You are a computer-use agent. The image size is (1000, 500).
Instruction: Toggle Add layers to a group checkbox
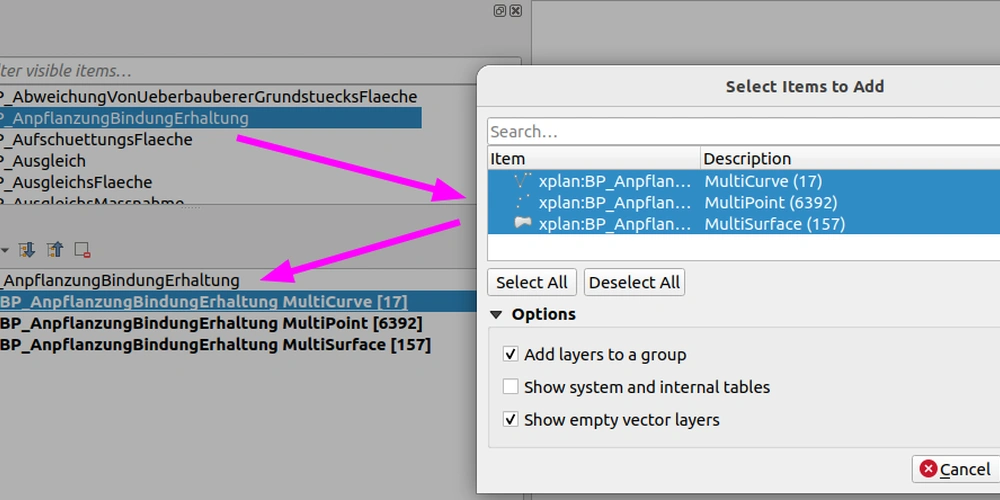pyautogui.click(x=510, y=355)
